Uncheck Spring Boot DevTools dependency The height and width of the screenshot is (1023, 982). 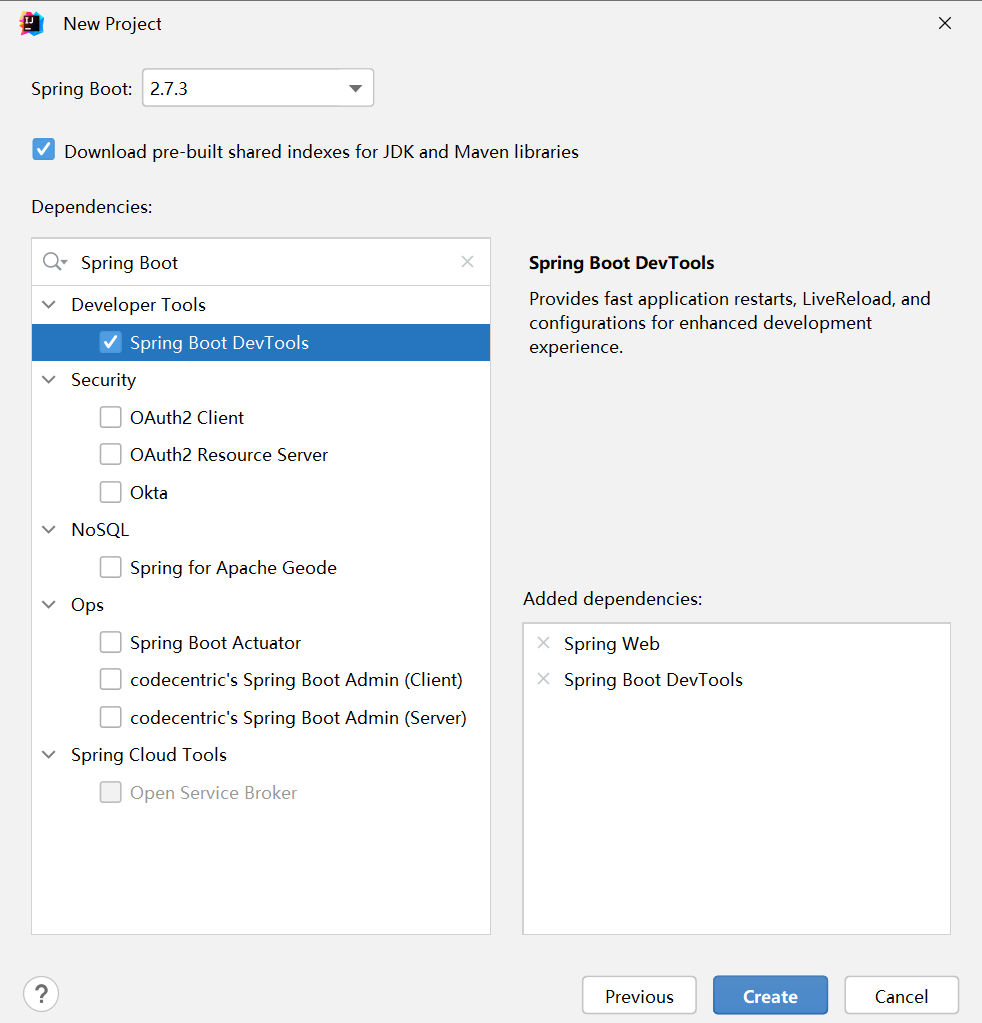coord(110,342)
